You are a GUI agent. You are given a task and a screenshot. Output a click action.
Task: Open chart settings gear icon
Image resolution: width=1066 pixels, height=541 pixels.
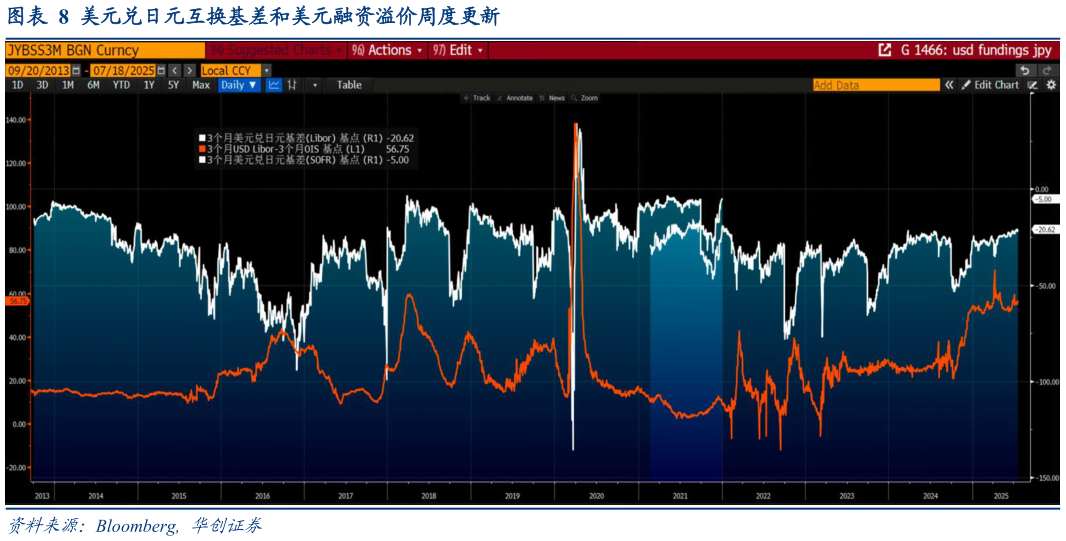tap(1051, 85)
